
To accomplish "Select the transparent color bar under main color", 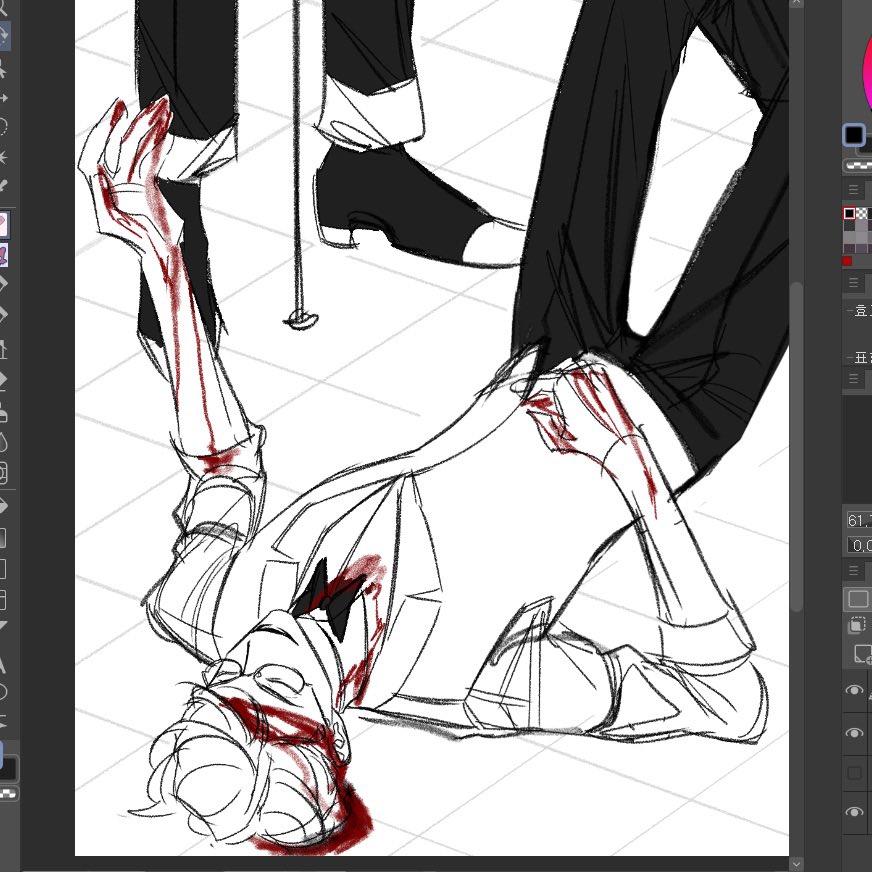I will pyautogui.click(x=858, y=165).
